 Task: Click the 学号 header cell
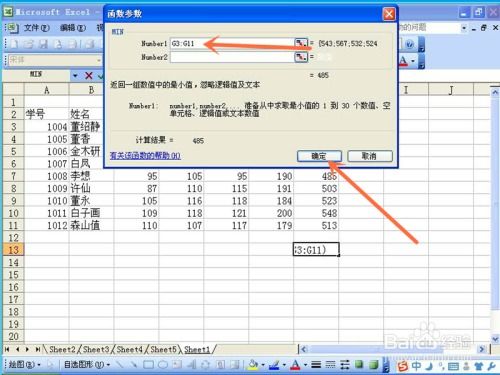[x=47, y=114]
